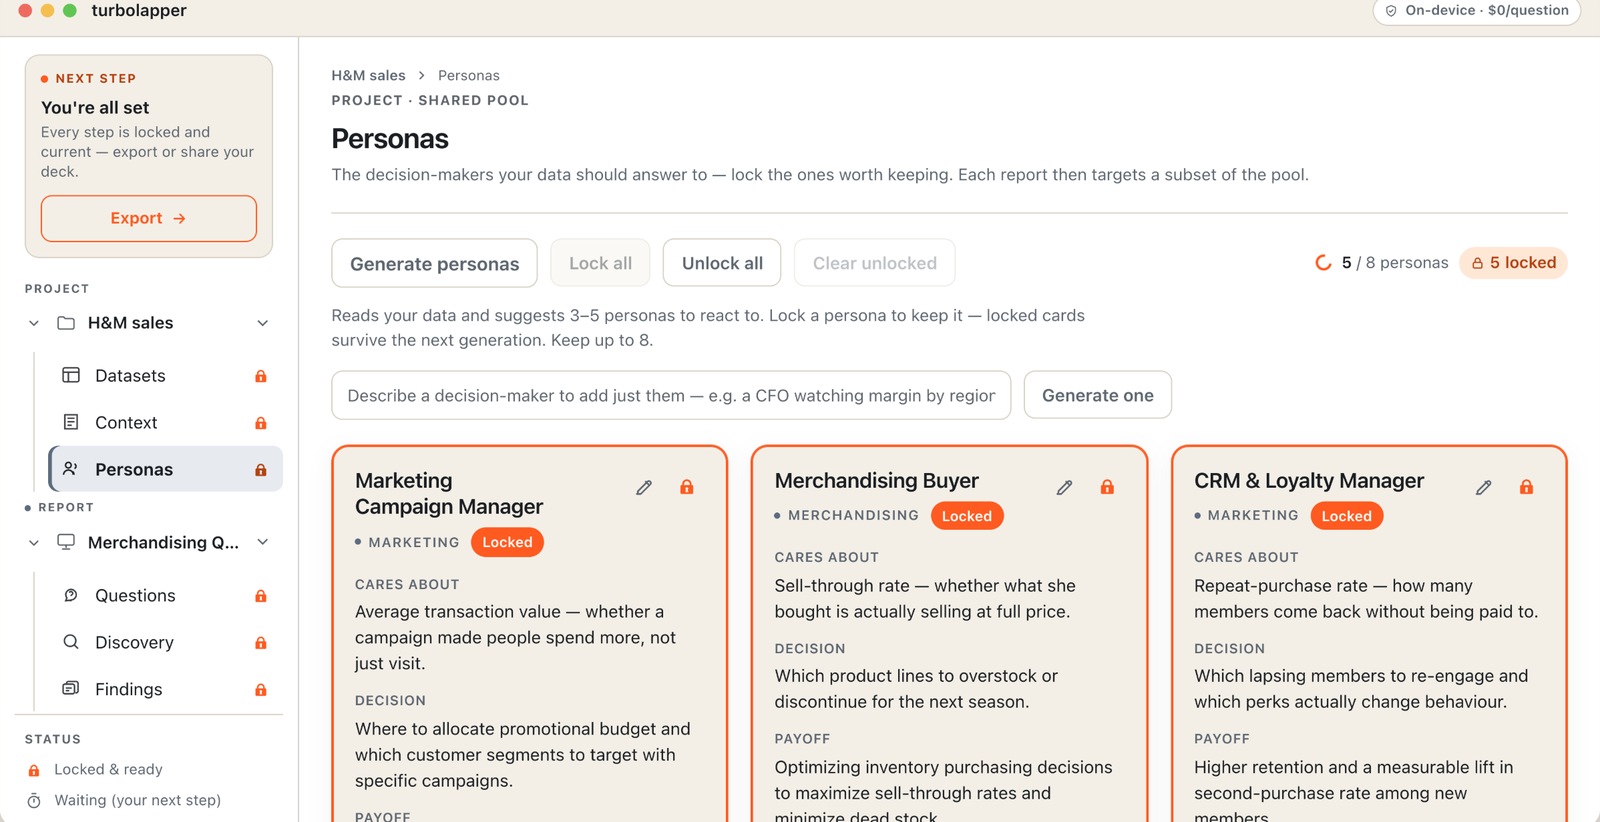The image size is (1600, 822).
Task: Click the Export button in Next Step card
Action: pos(149,218)
